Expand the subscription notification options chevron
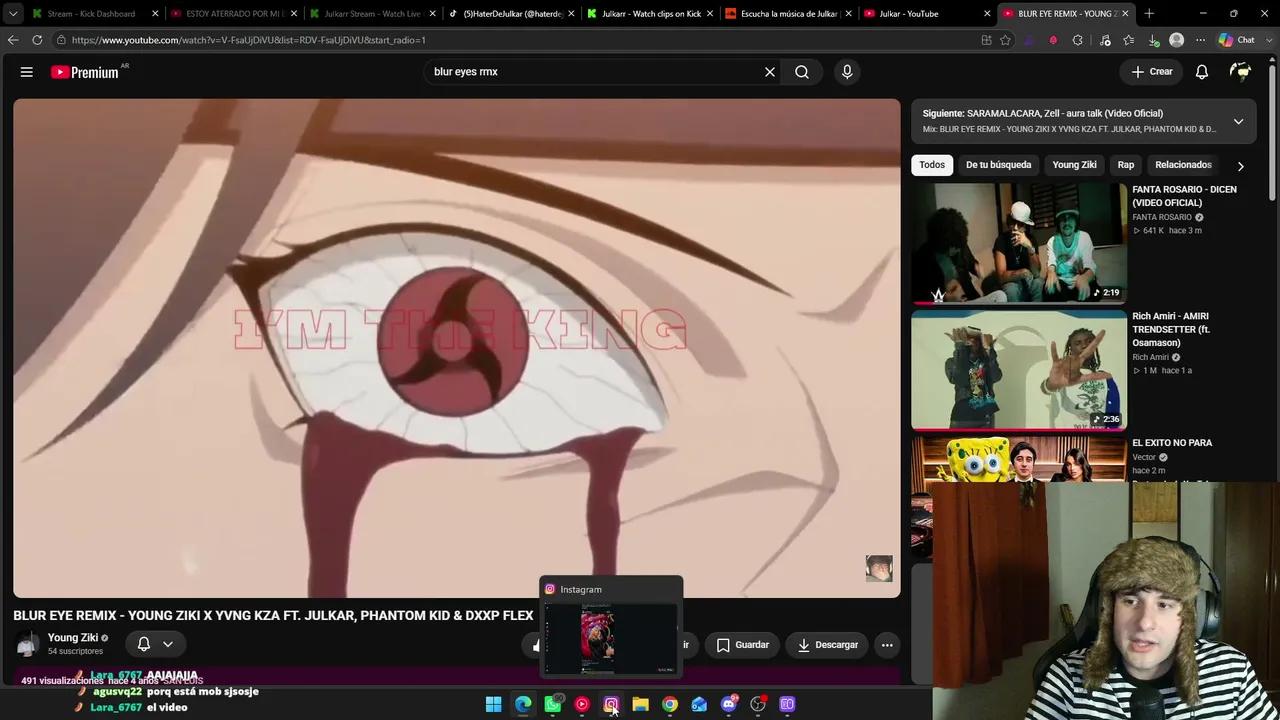Viewport: 1280px width, 720px height. click(x=168, y=644)
